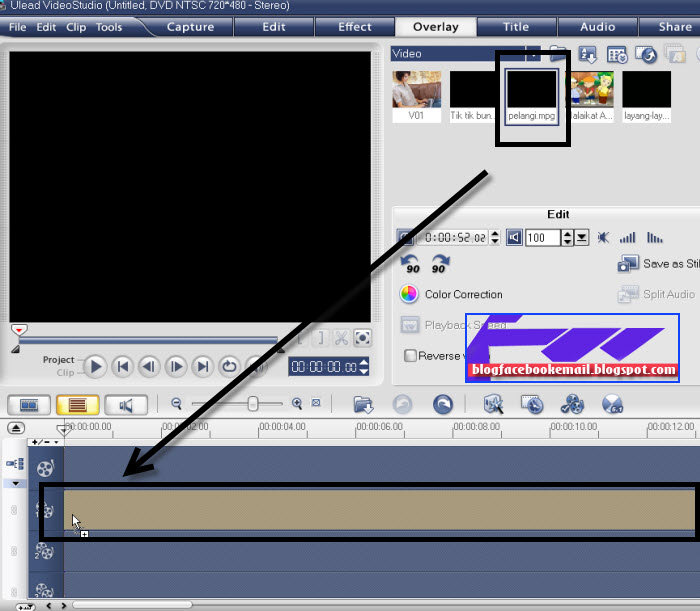Click the timeline horizontal scrollbar
The height and width of the screenshot is (611, 700).
pyautogui.click(x=132, y=605)
